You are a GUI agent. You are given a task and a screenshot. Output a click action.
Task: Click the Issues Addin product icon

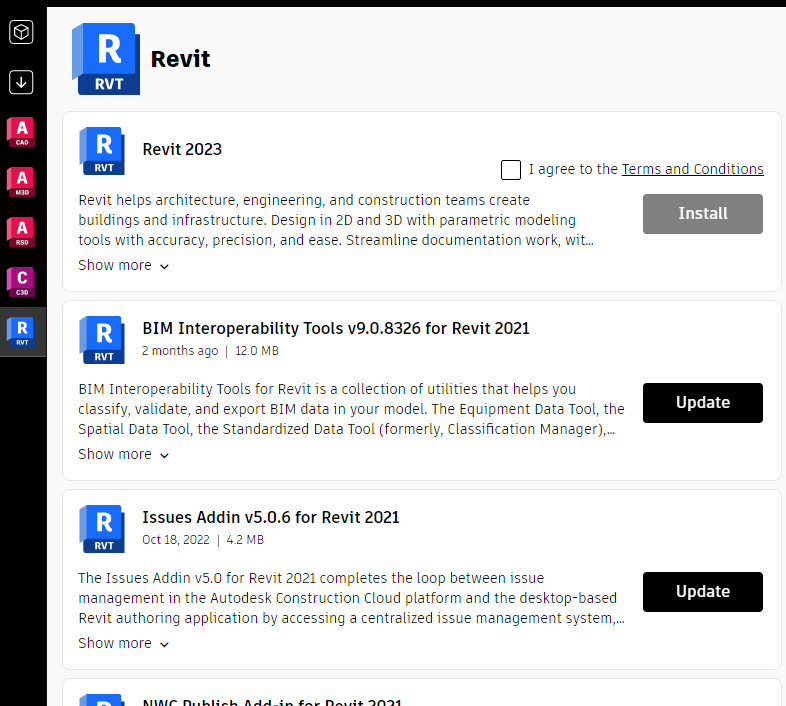click(x=102, y=529)
